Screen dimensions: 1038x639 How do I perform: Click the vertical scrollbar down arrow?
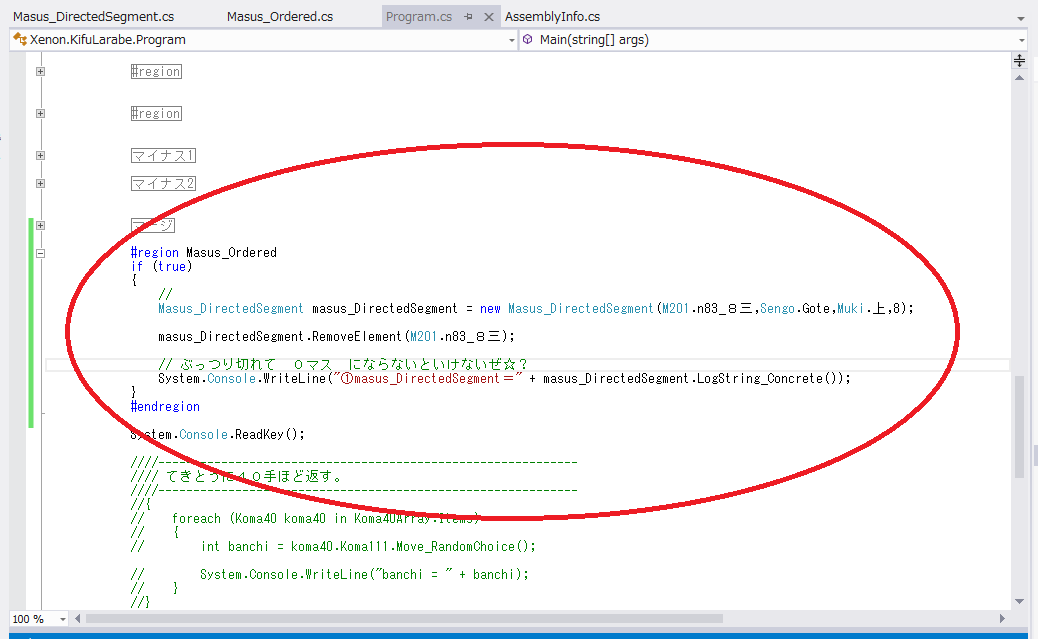[1019, 601]
